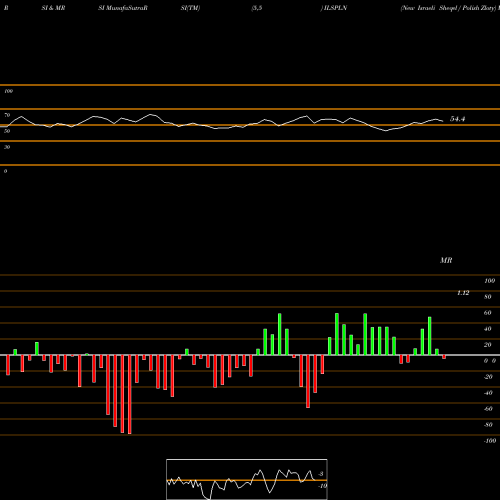This screenshot has height=500, width=500.
Task: Click the 'SI & MR' header text
Action: [x=53, y=8]
